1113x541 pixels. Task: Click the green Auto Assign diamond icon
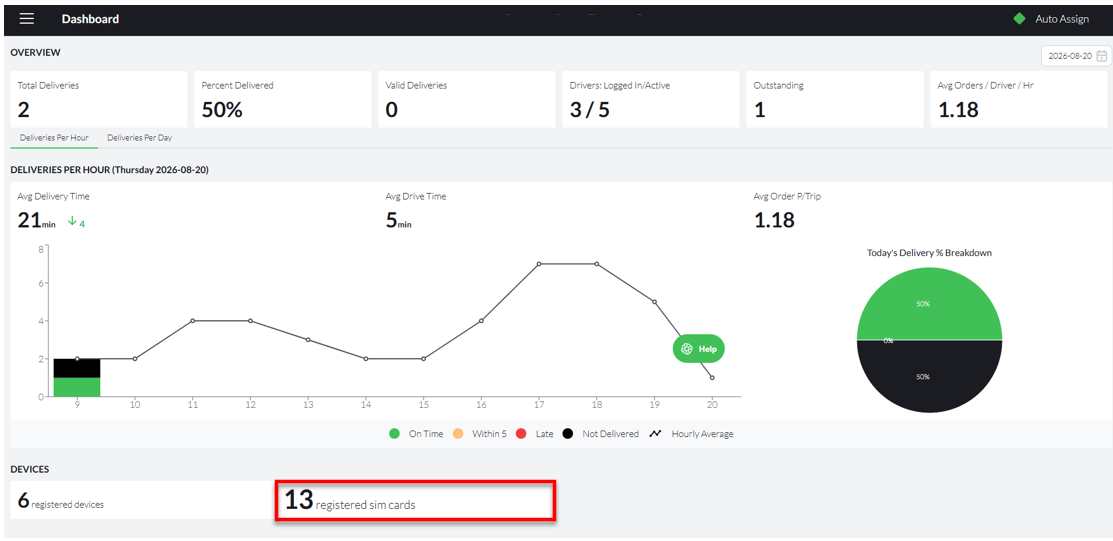[x=1019, y=19]
